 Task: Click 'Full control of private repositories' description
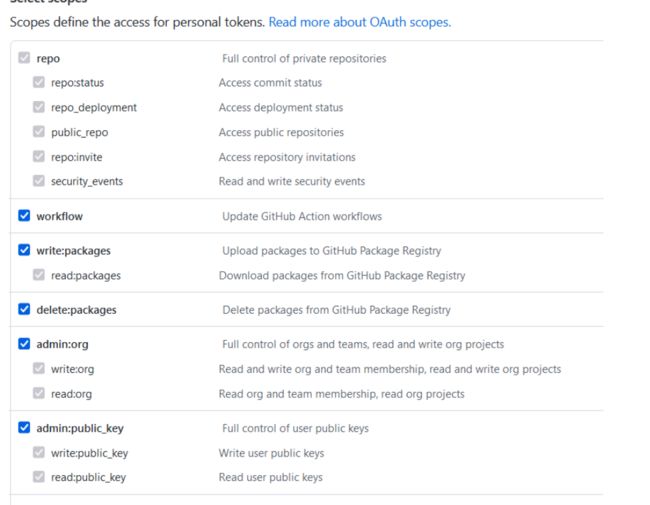(304, 59)
